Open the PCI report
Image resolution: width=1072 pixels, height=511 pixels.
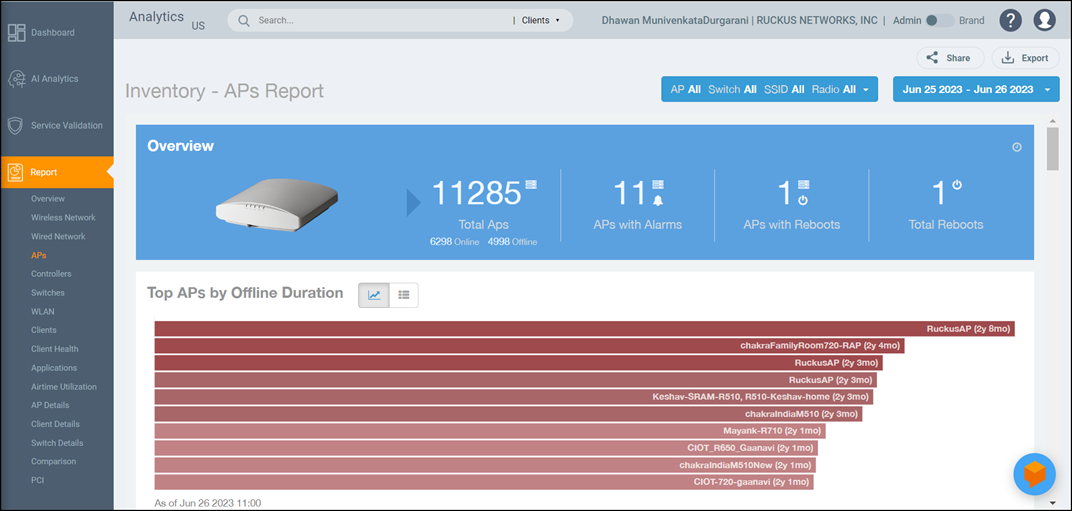38,480
